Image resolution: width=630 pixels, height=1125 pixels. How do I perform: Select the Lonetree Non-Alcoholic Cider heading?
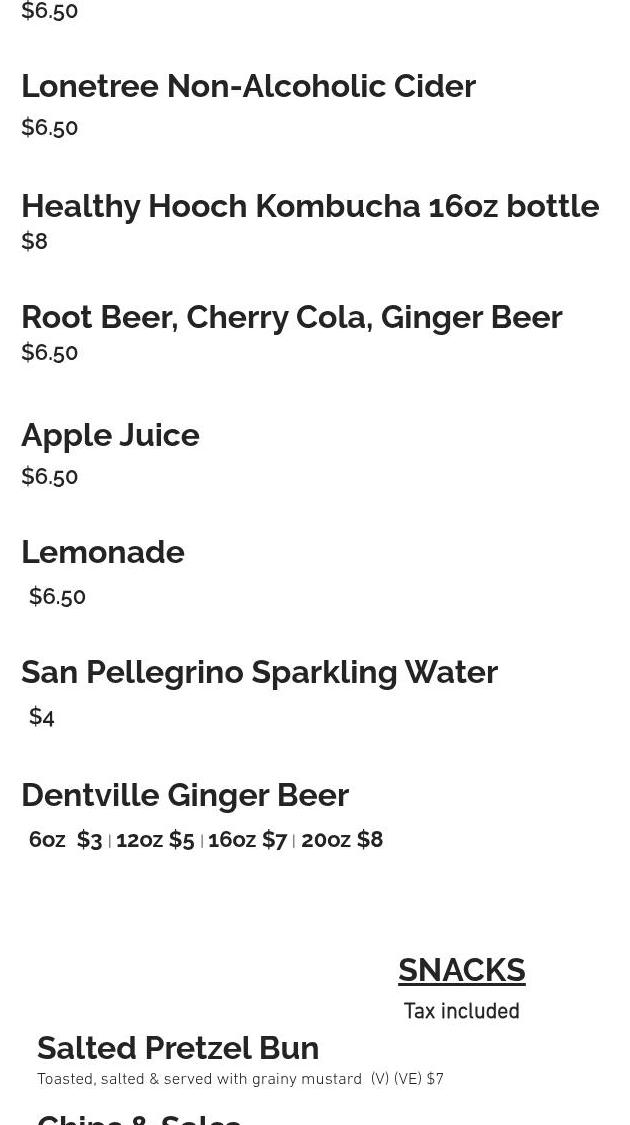(x=248, y=86)
